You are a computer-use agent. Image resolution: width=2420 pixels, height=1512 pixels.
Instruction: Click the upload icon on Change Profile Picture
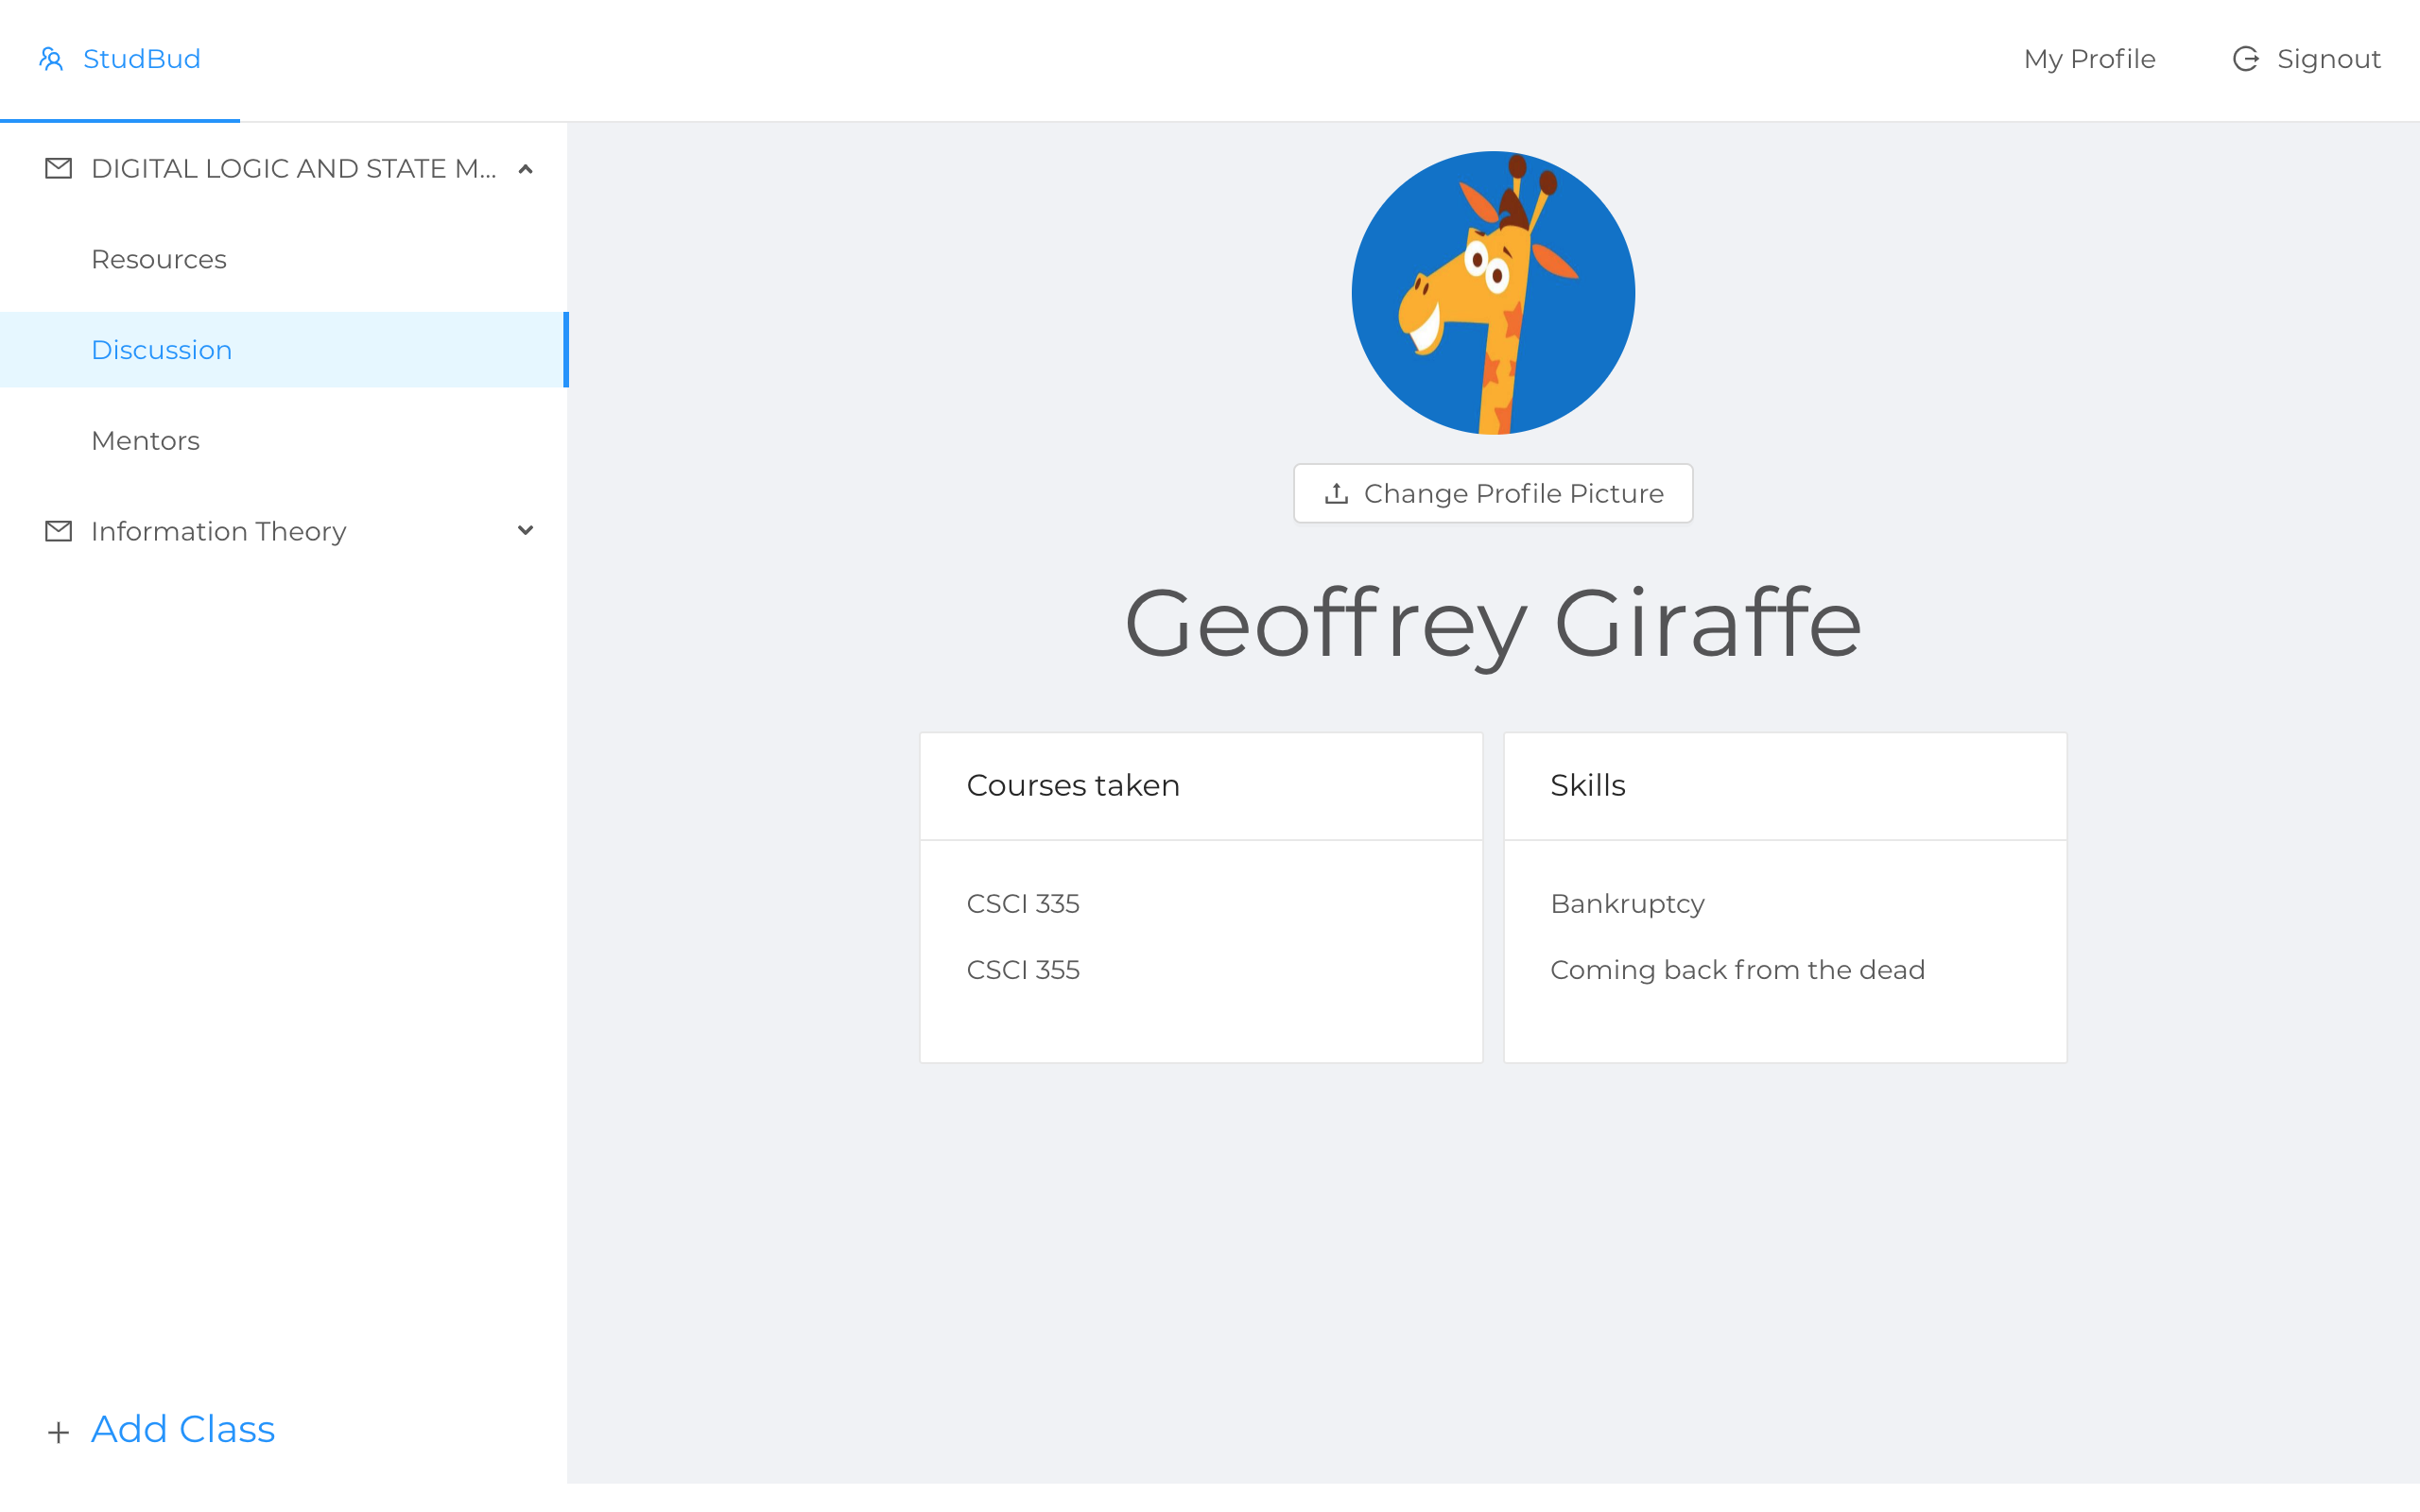[x=1336, y=494]
